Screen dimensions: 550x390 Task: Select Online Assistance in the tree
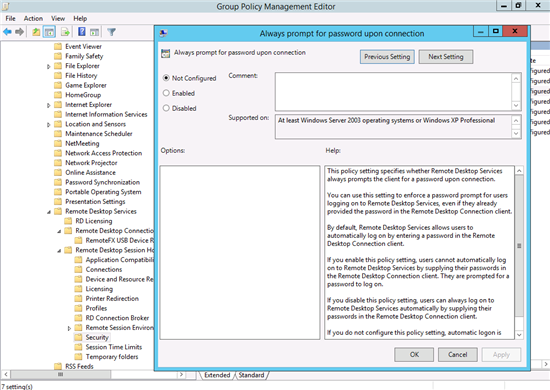click(90, 172)
